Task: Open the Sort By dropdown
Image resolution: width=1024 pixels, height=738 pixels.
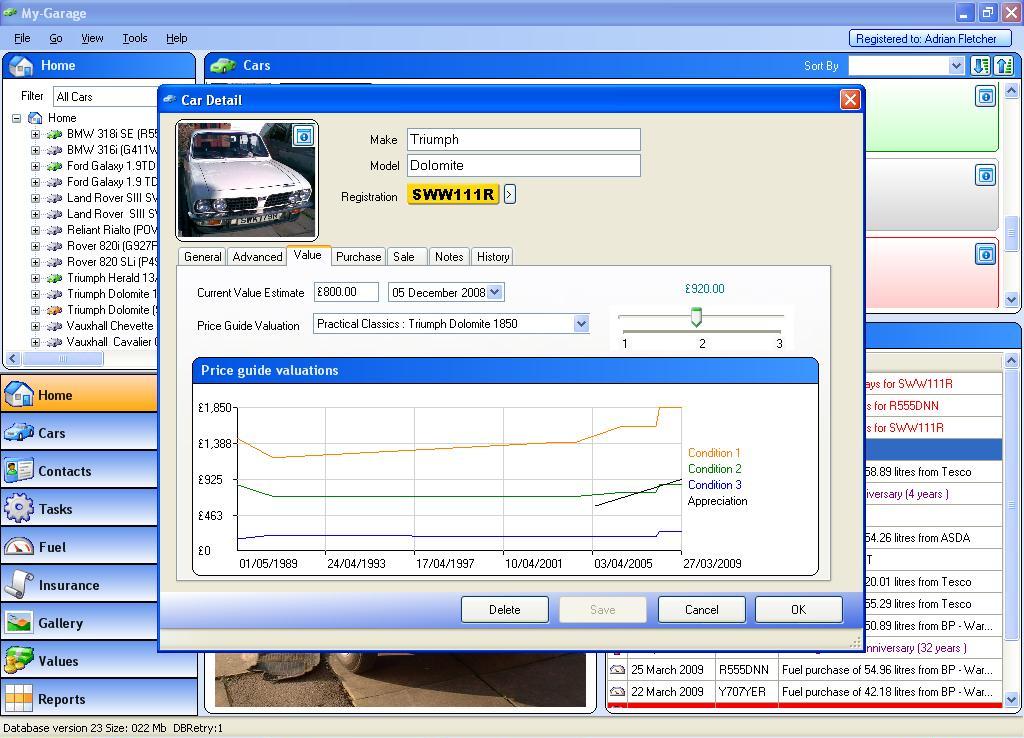Action: point(955,66)
